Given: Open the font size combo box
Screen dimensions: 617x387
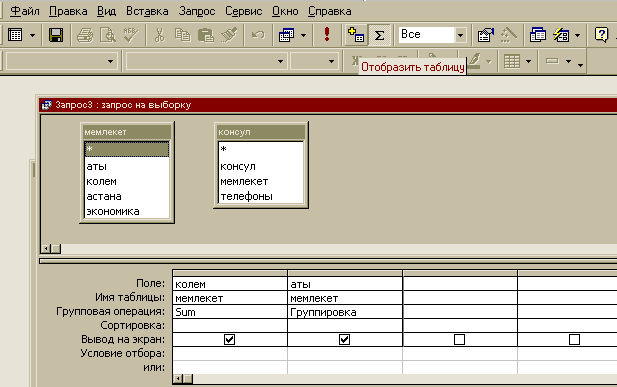Looking at the screenshot, I should click(x=314, y=61).
